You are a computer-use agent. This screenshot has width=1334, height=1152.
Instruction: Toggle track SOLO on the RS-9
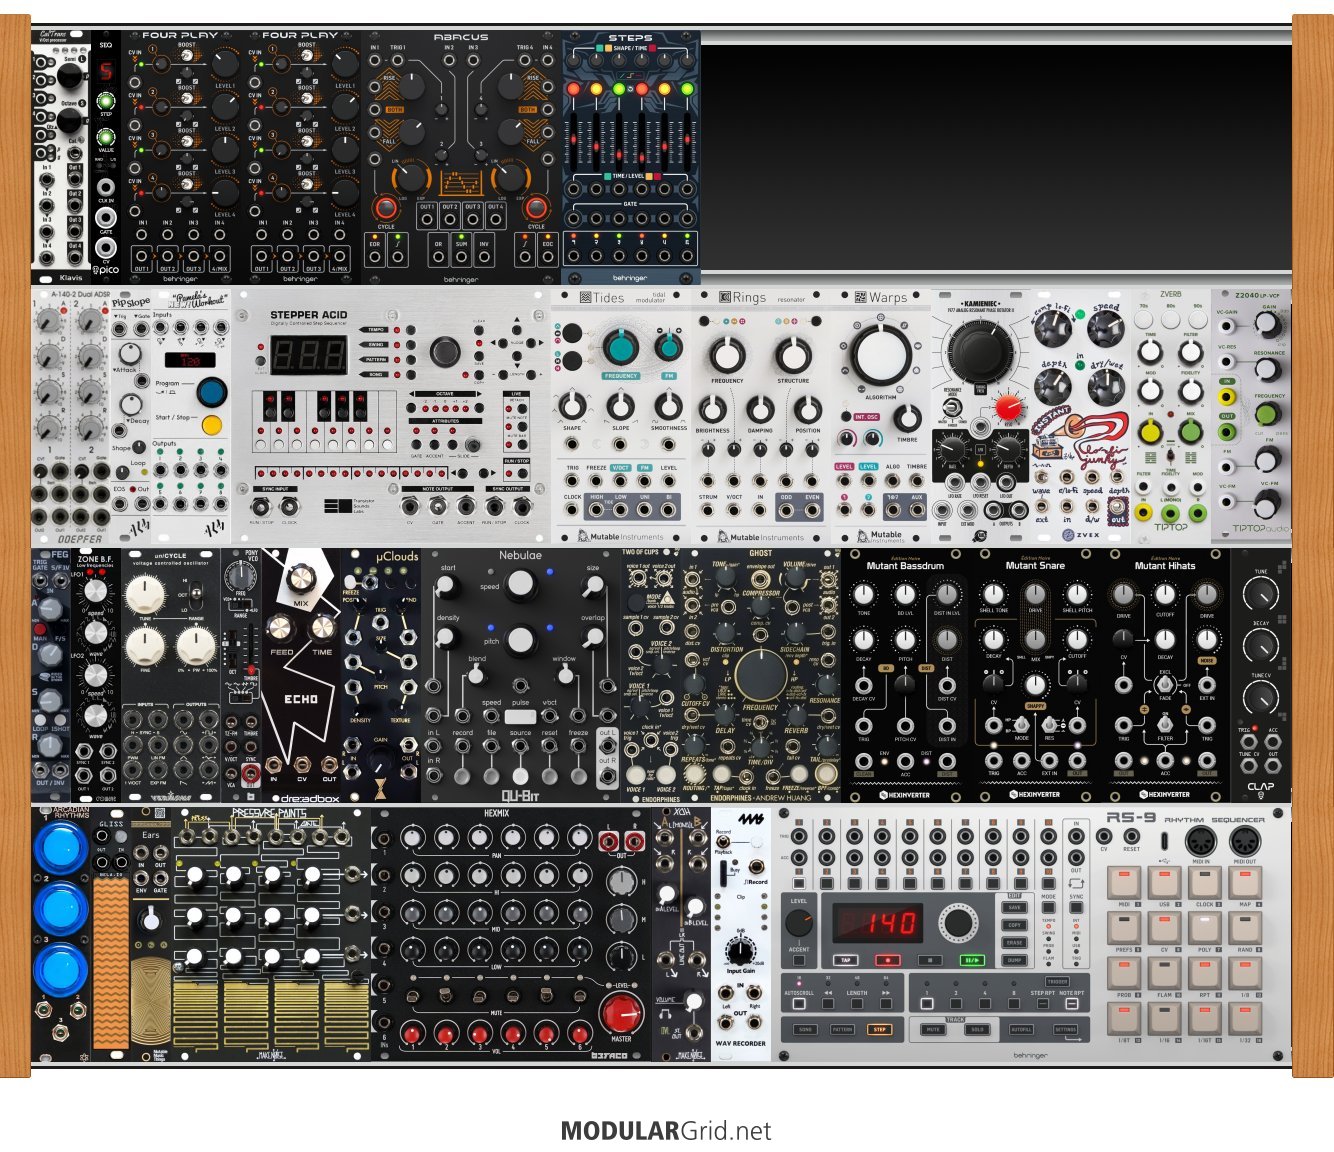(x=977, y=1029)
